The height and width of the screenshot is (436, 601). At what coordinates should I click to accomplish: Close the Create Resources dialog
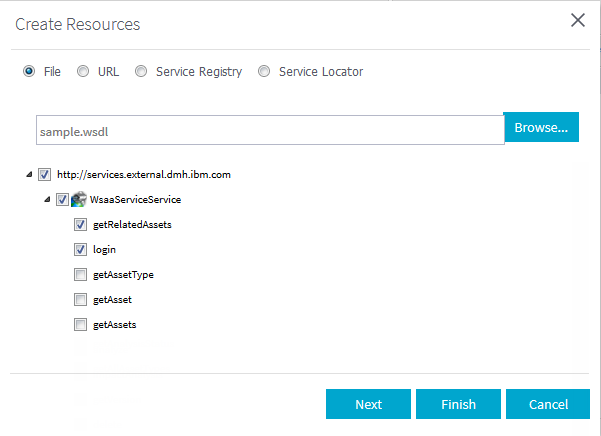point(577,21)
